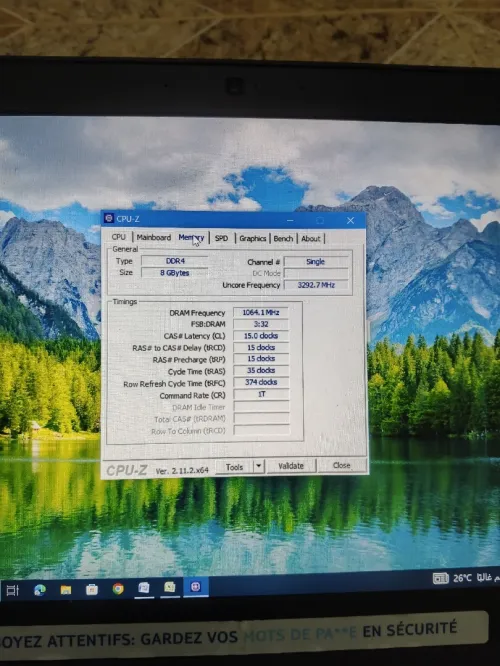Click the Type field showing DDR4
The height and width of the screenshot is (666, 500).
click(x=175, y=261)
